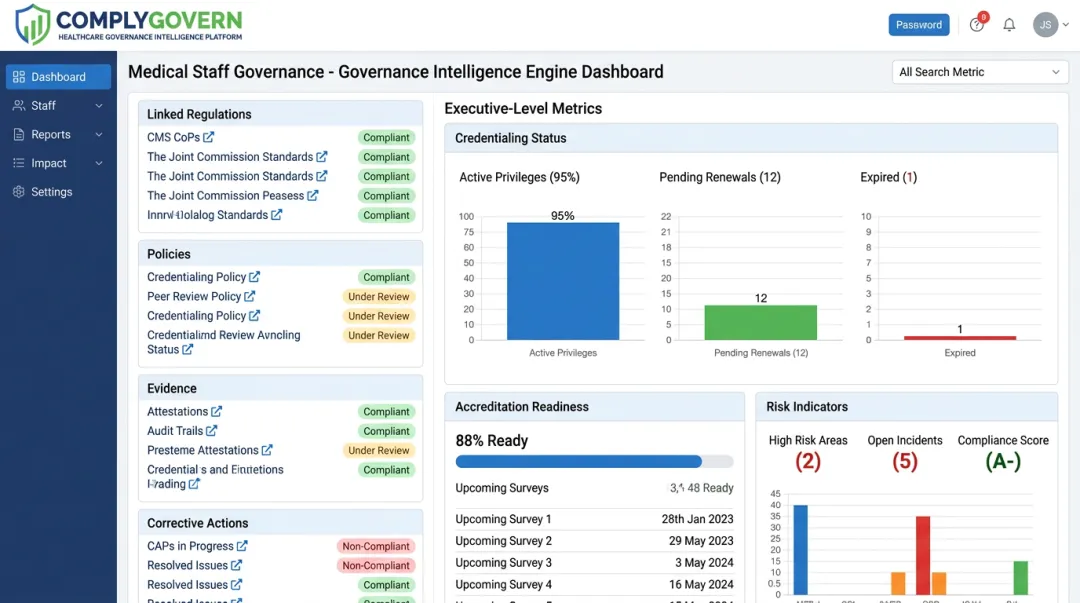Click the blue Active Privileges bar
1080x603 pixels.
[563, 281]
